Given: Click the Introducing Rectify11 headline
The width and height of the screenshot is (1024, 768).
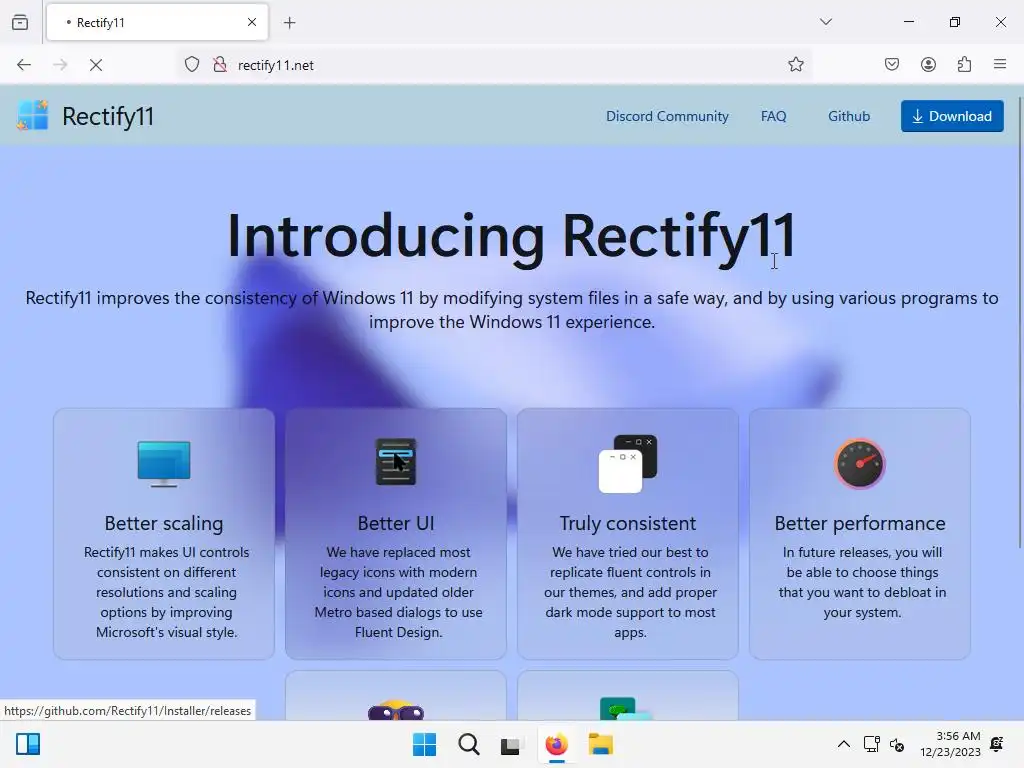Looking at the screenshot, I should [511, 237].
